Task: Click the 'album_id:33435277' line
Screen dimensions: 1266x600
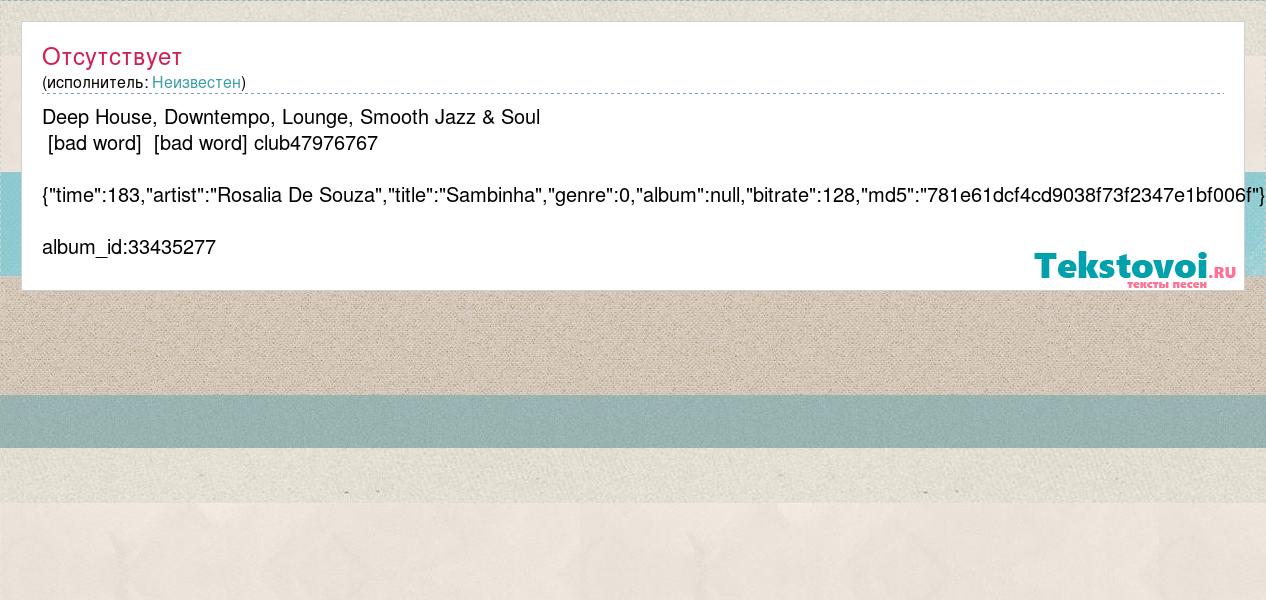Action: [x=129, y=247]
